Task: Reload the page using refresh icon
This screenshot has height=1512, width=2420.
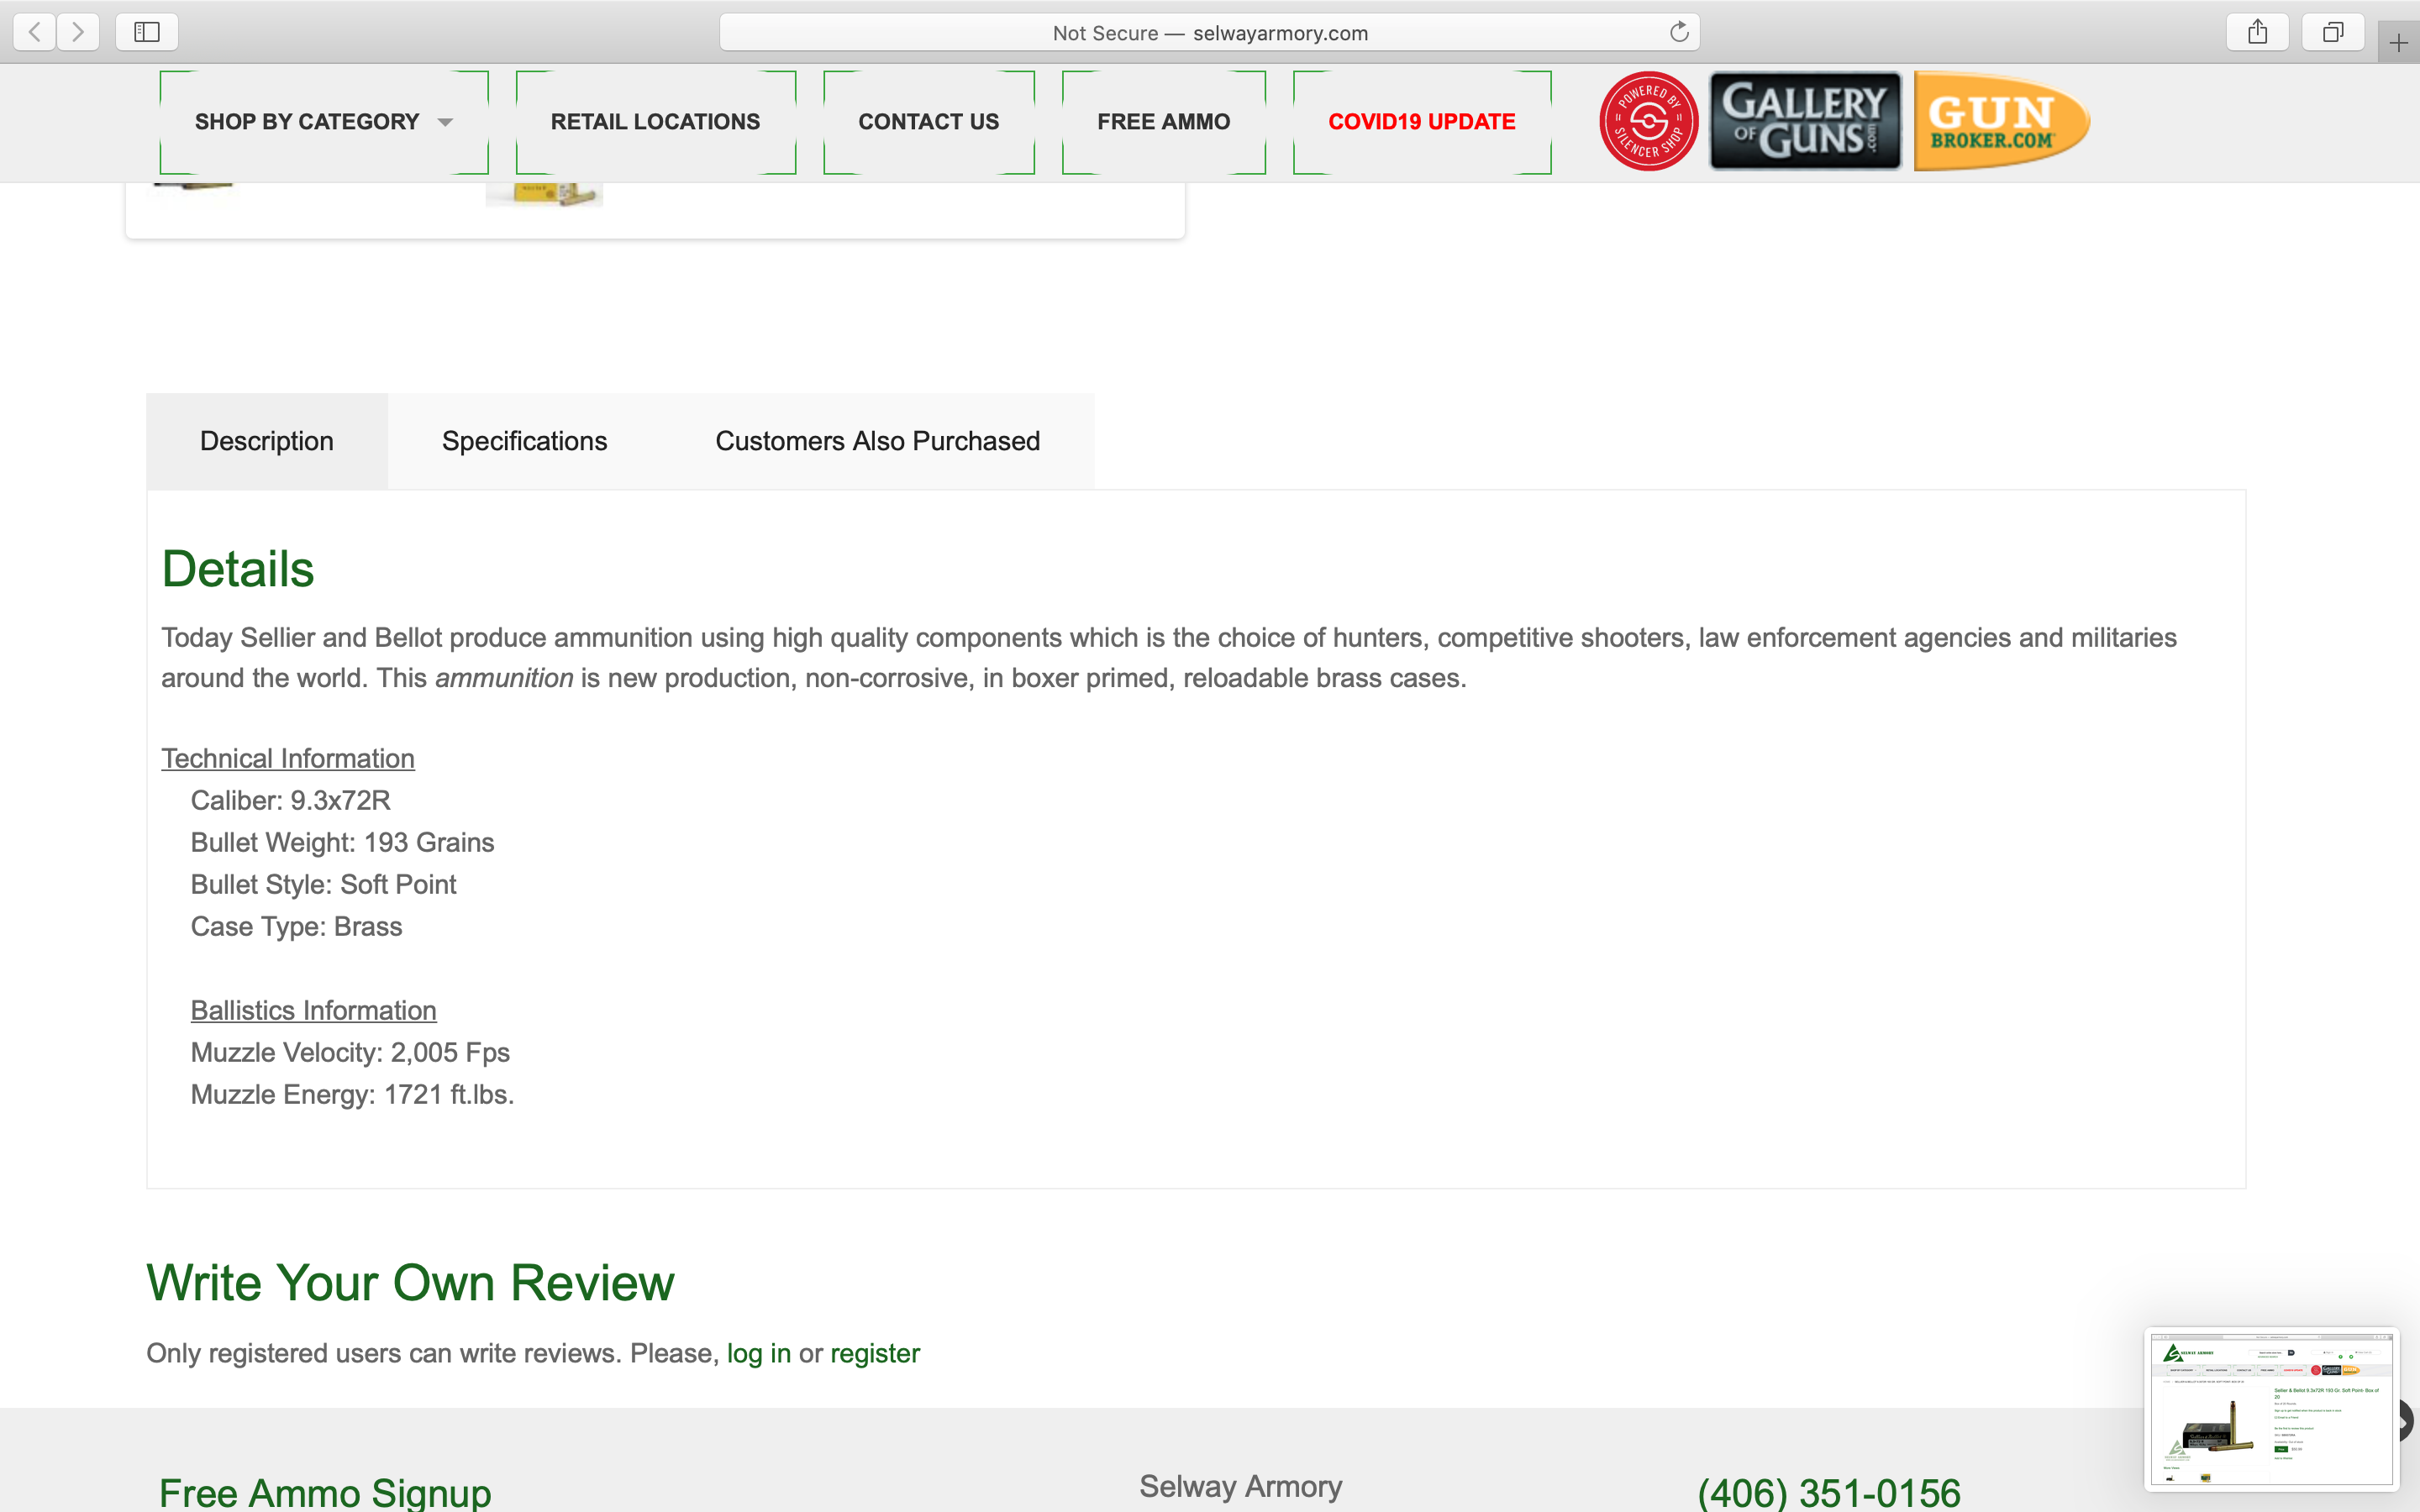Action: (1679, 32)
